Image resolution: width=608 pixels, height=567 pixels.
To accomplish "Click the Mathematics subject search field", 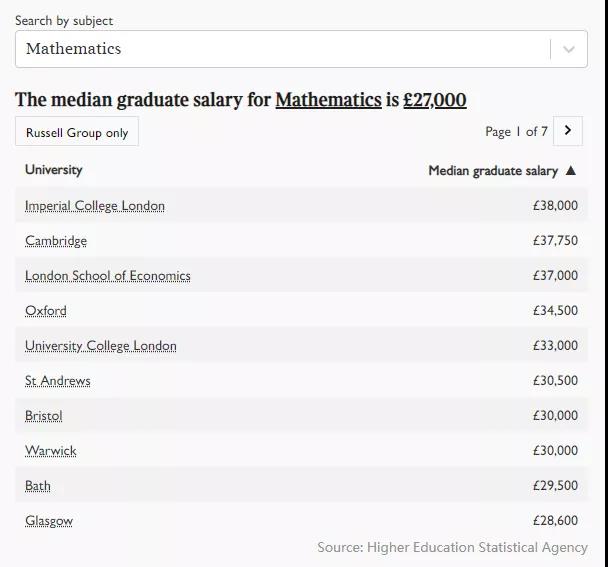I will pos(280,49).
